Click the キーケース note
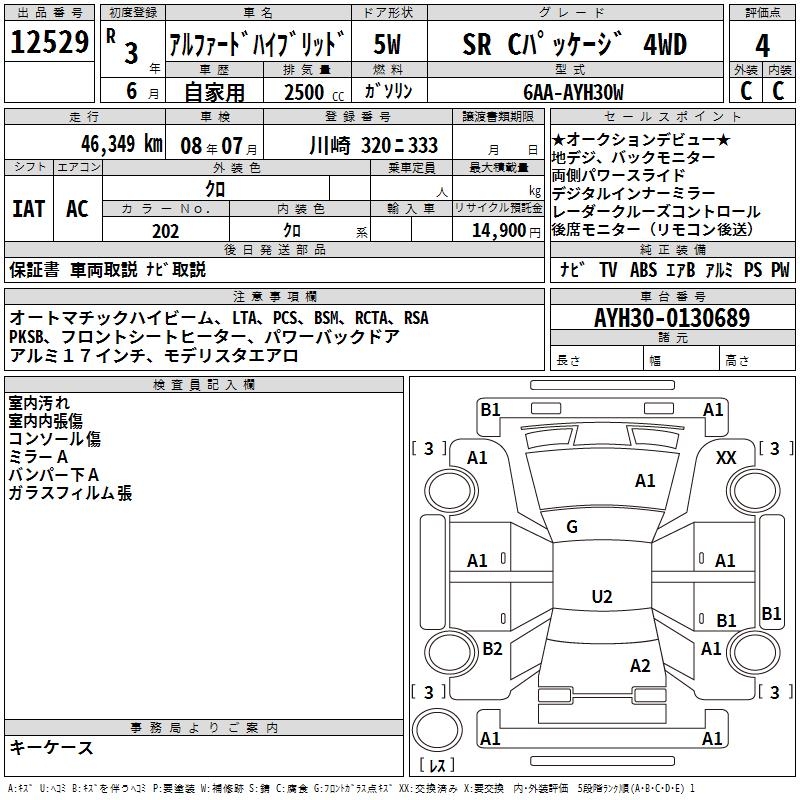The height and width of the screenshot is (800, 800). 52,747
